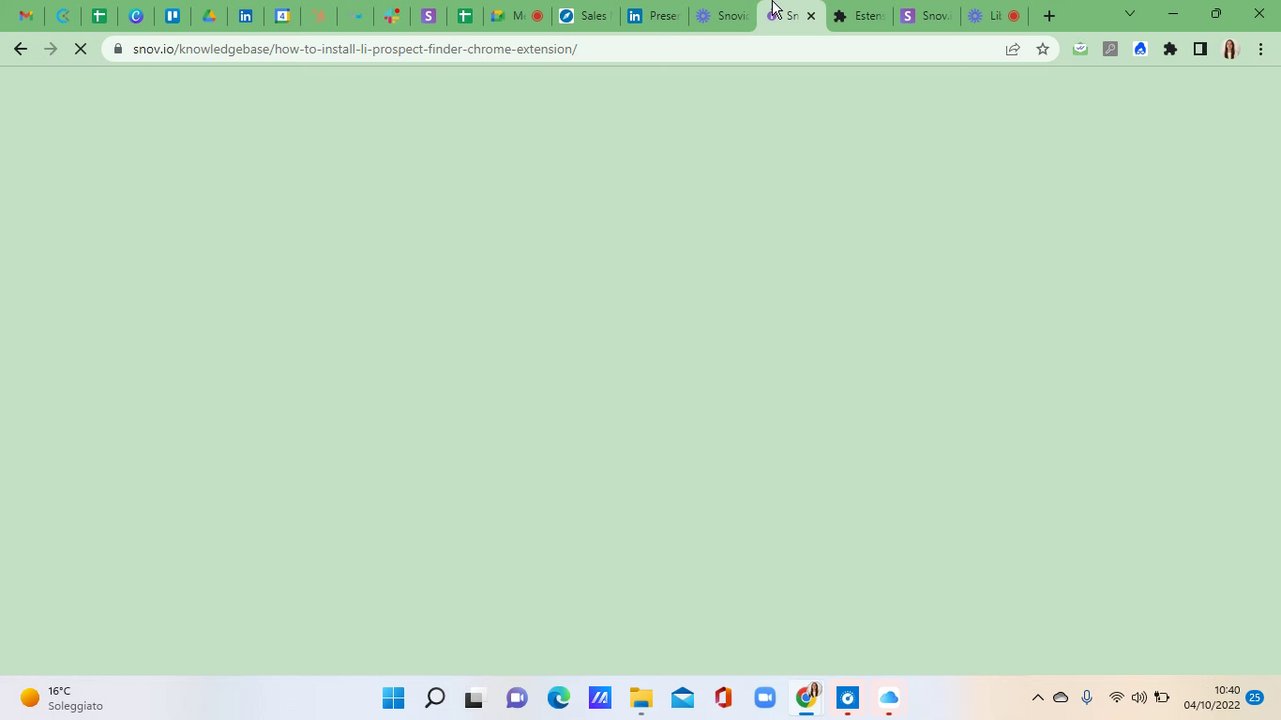
Task: Share this page using the share icon
Action: [1012, 49]
